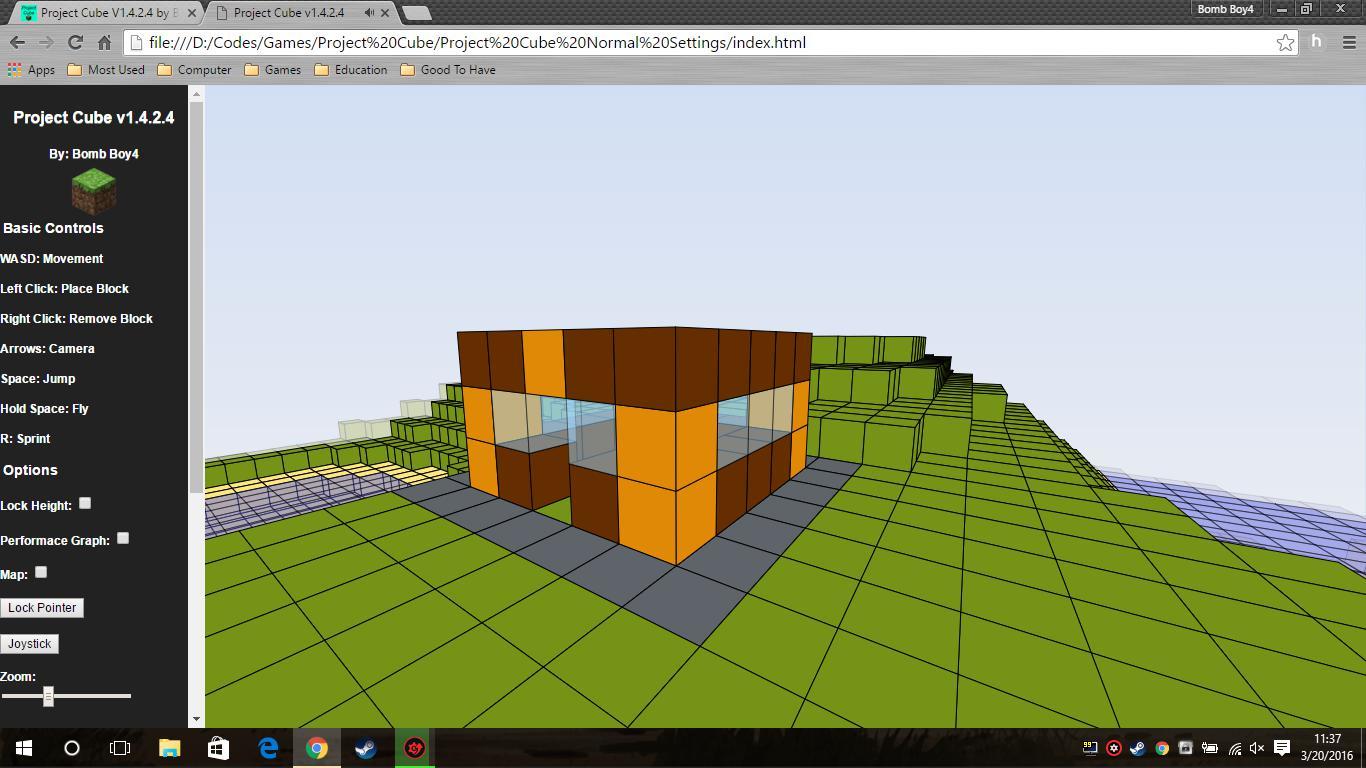Mute the second tab's audio icon
1366x768 pixels.
point(370,13)
